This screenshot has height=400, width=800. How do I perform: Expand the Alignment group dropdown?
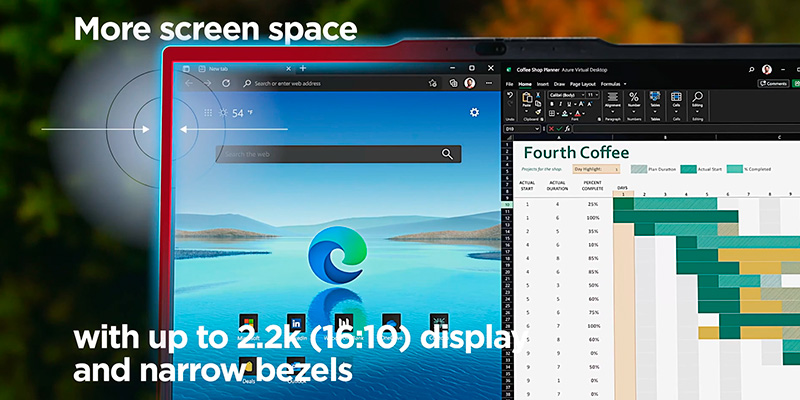(613, 112)
